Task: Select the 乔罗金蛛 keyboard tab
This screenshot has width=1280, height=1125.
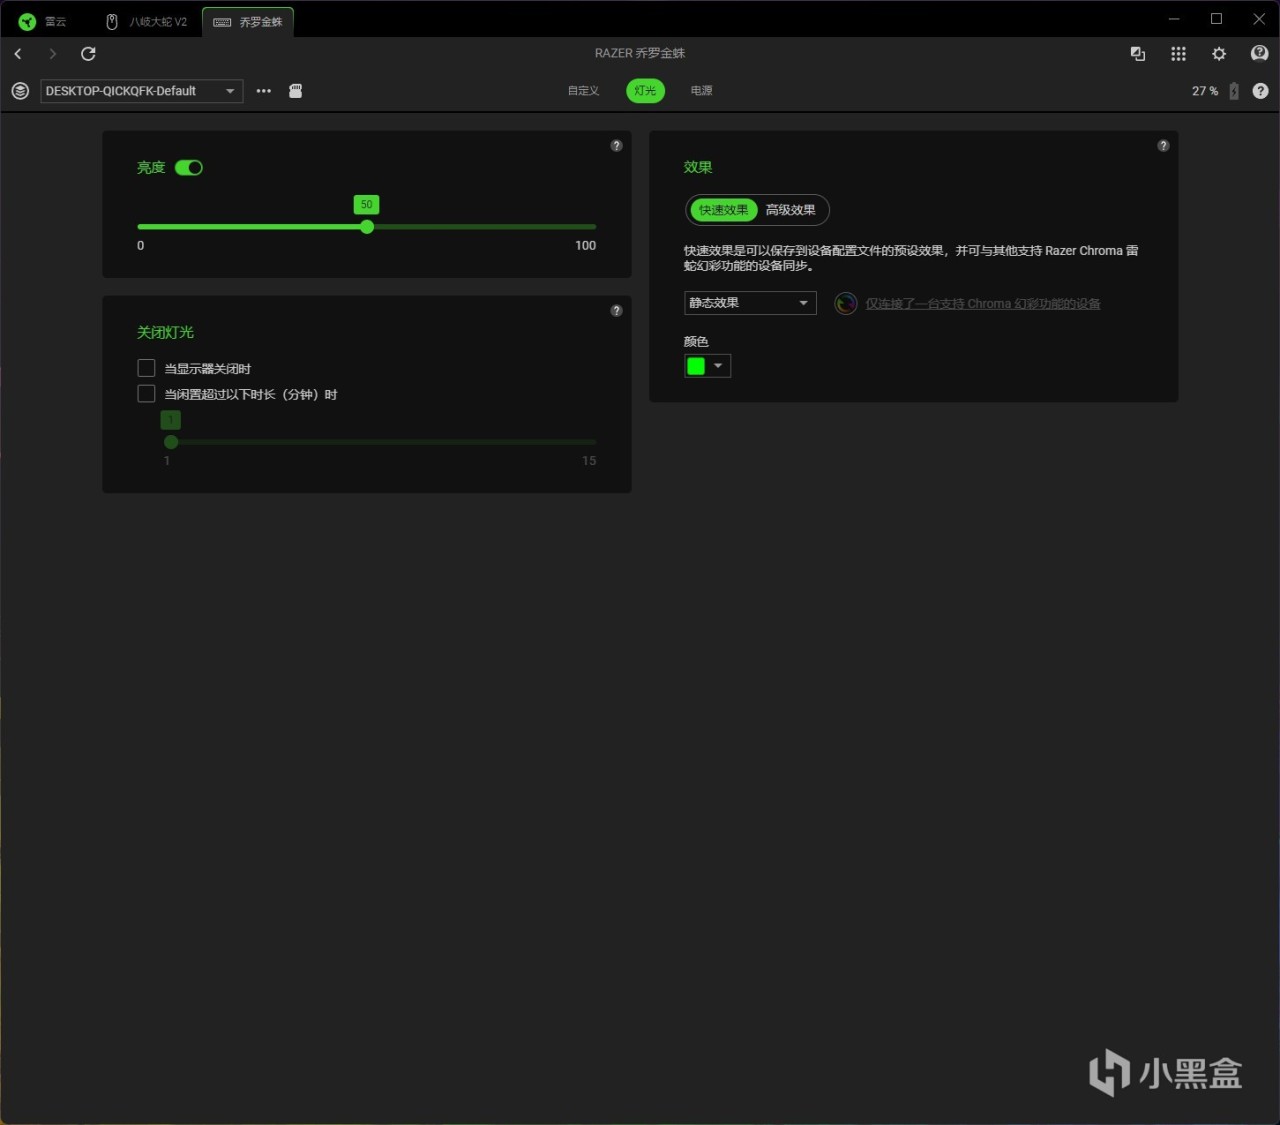Action: [x=248, y=21]
